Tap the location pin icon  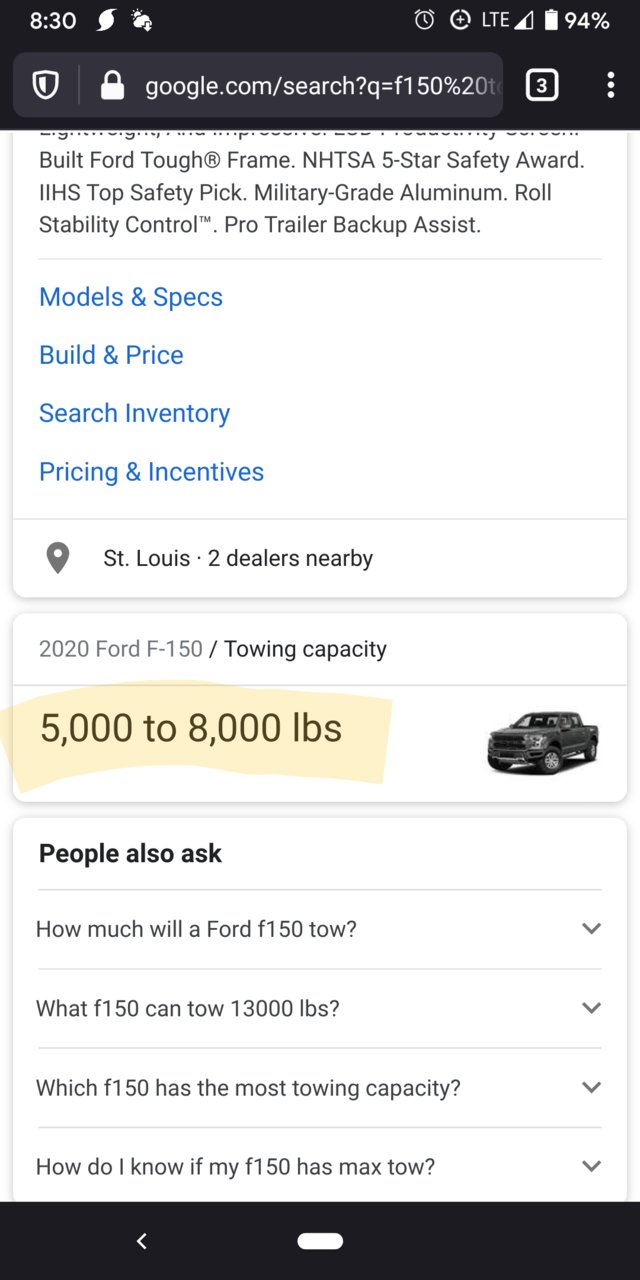[58, 558]
